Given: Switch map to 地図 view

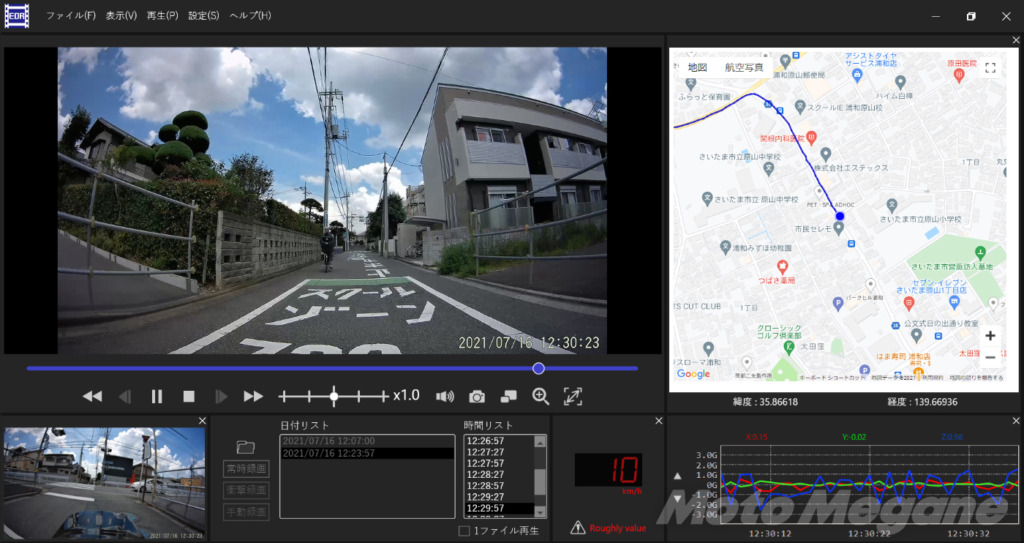Looking at the screenshot, I should [x=697, y=67].
